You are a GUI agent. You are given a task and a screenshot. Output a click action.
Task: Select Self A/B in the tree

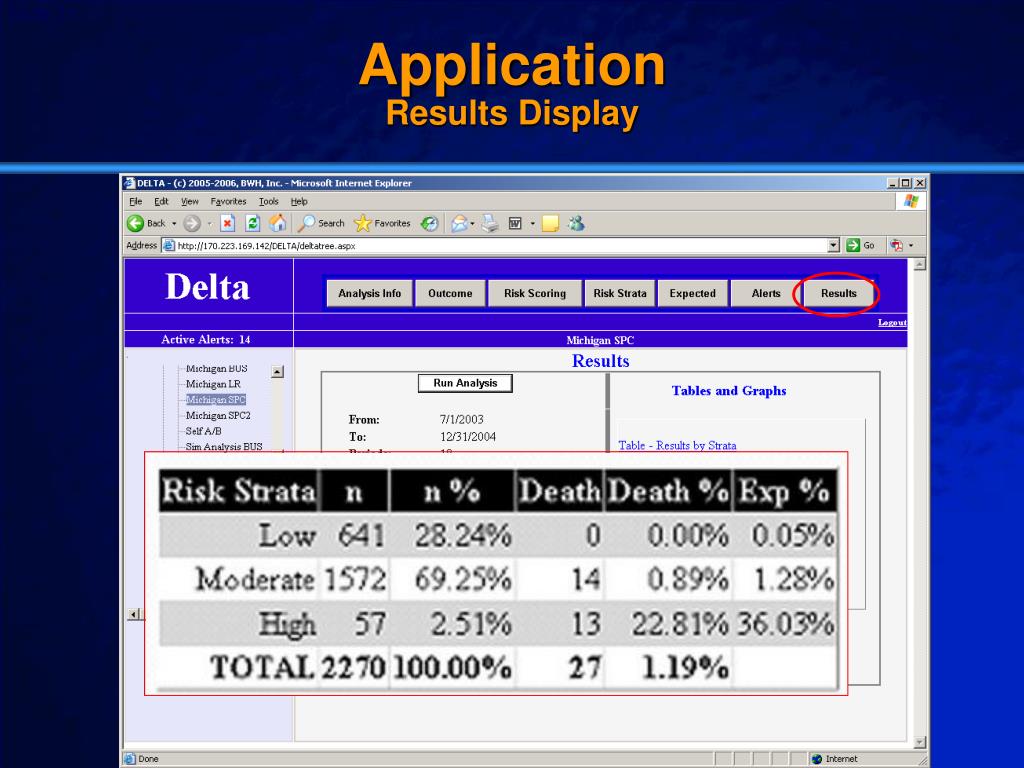point(203,431)
